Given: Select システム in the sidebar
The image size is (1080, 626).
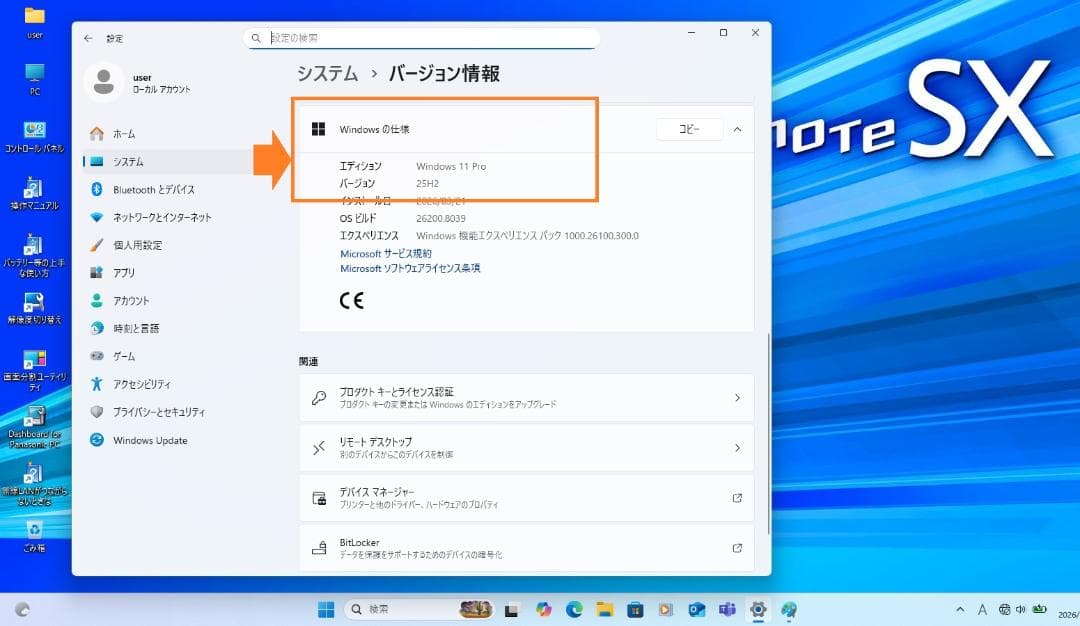Looking at the screenshot, I should coord(169,161).
